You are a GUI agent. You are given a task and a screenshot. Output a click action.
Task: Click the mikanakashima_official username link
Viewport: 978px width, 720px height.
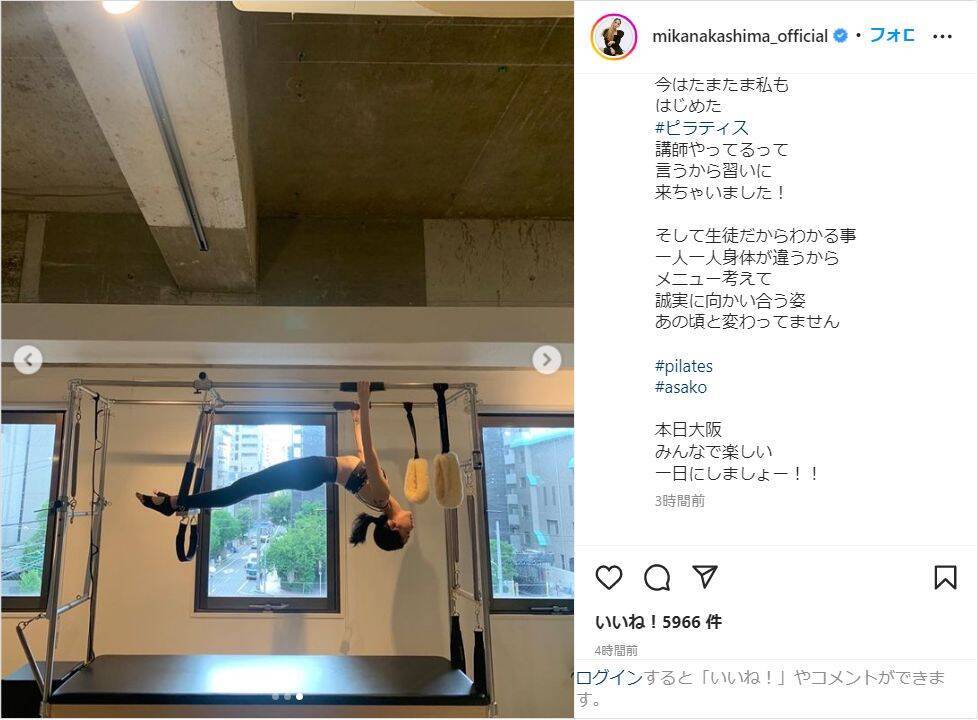pyautogui.click(x=740, y=36)
